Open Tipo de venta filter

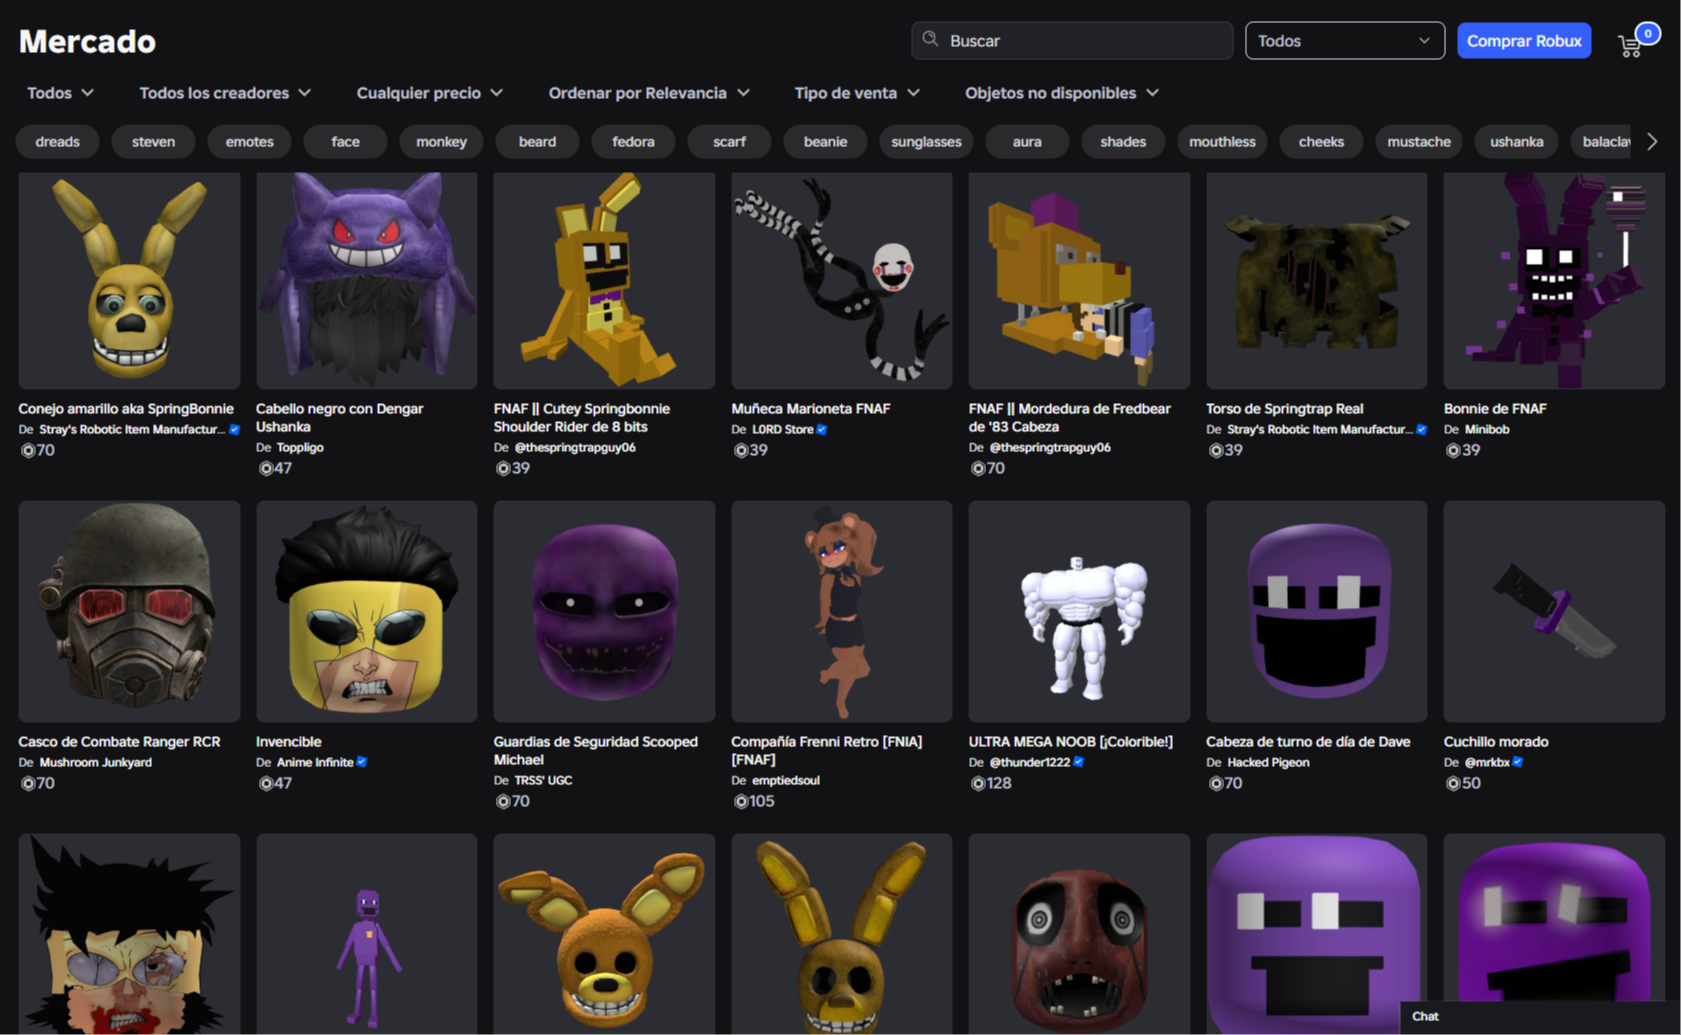[x=856, y=93]
